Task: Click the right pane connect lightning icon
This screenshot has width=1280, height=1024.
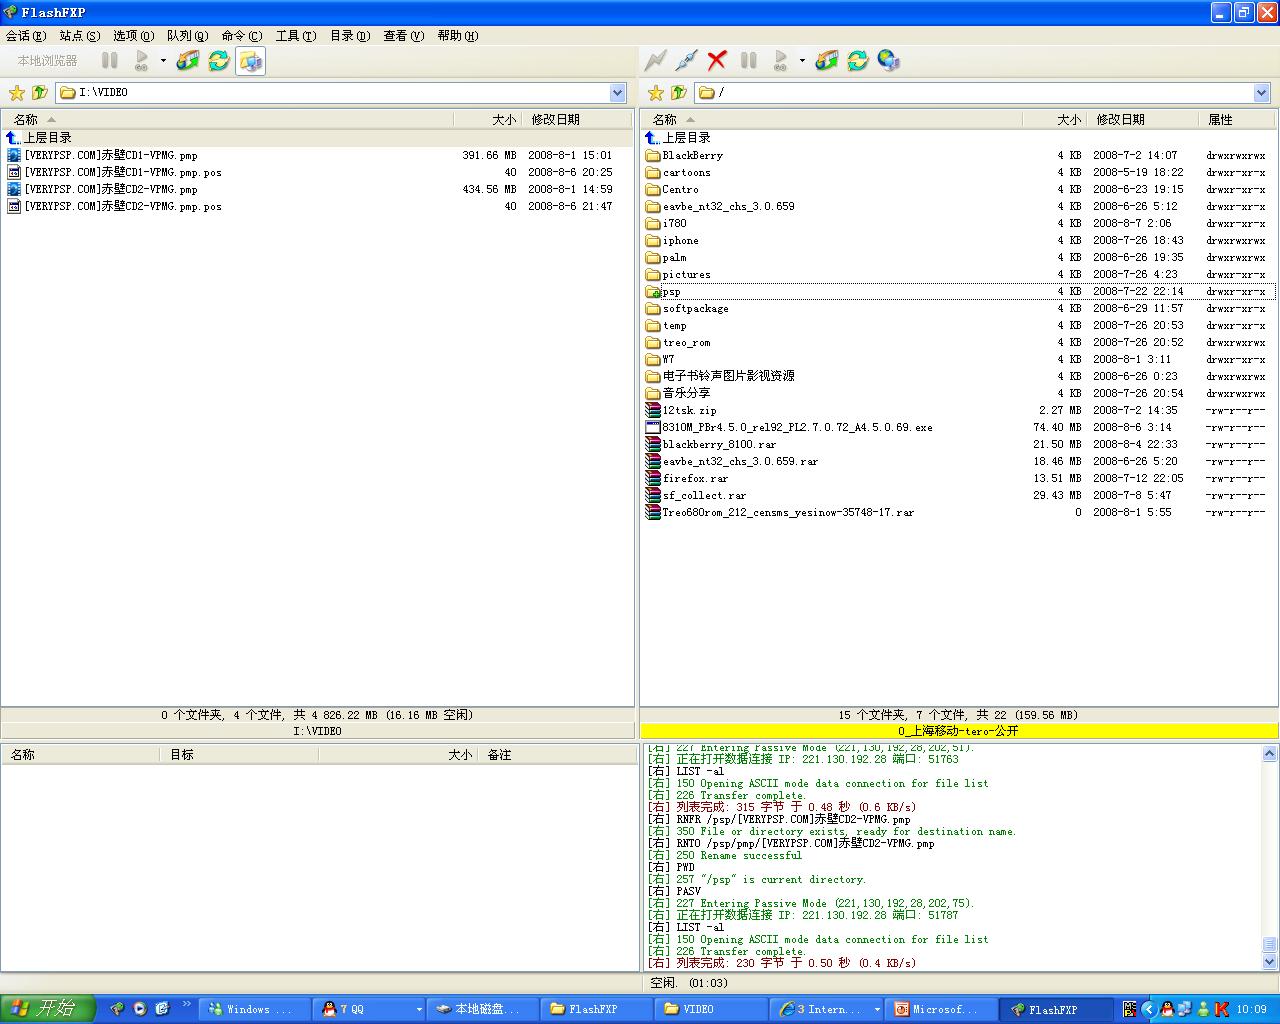Action: [655, 61]
